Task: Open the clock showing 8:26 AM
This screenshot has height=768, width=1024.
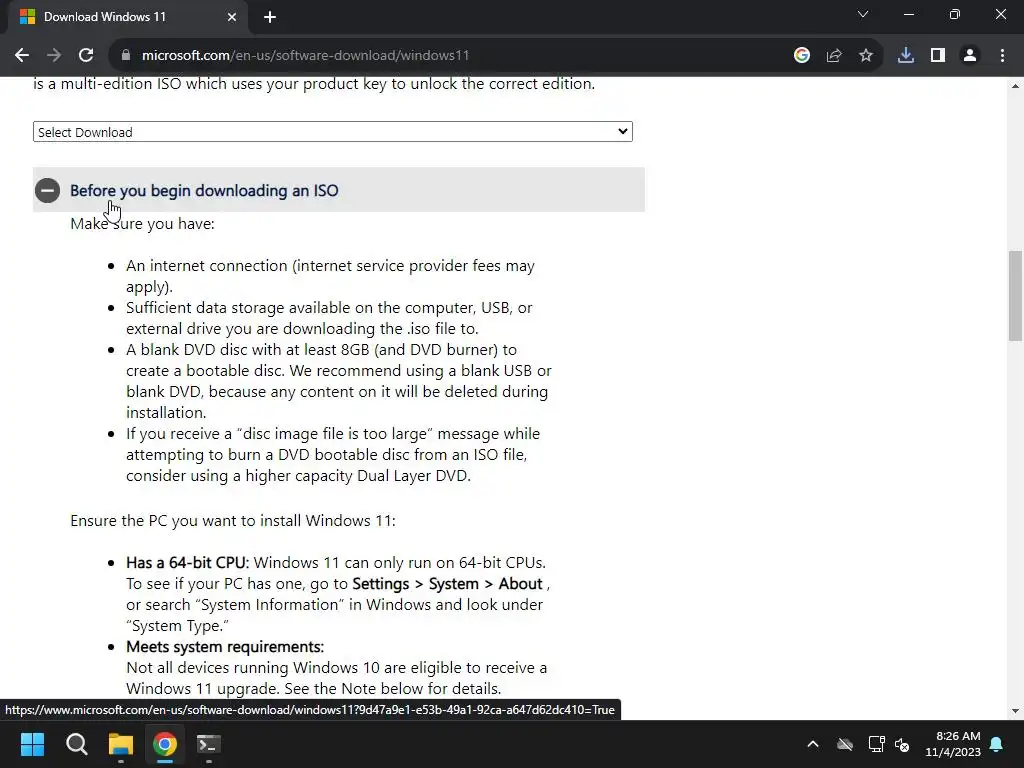Action: [953, 744]
